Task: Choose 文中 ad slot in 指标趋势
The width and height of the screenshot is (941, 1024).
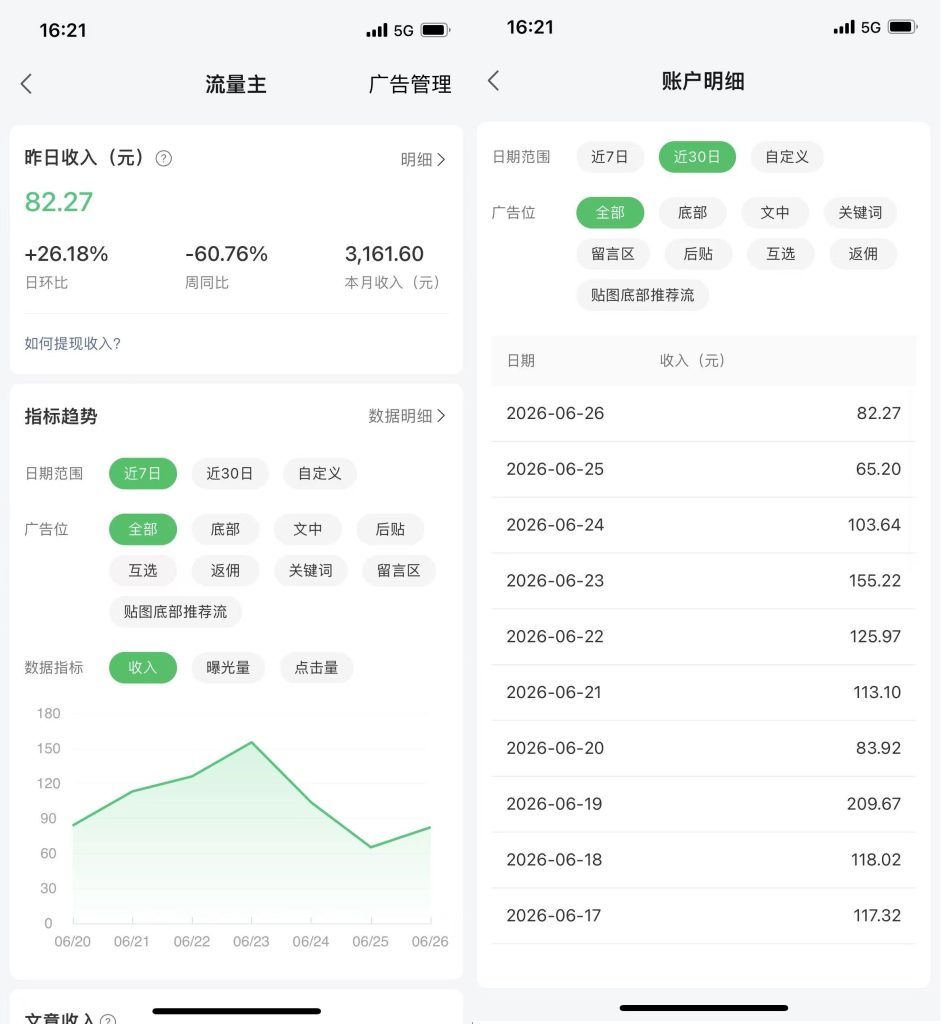Action: (x=308, y=529)
